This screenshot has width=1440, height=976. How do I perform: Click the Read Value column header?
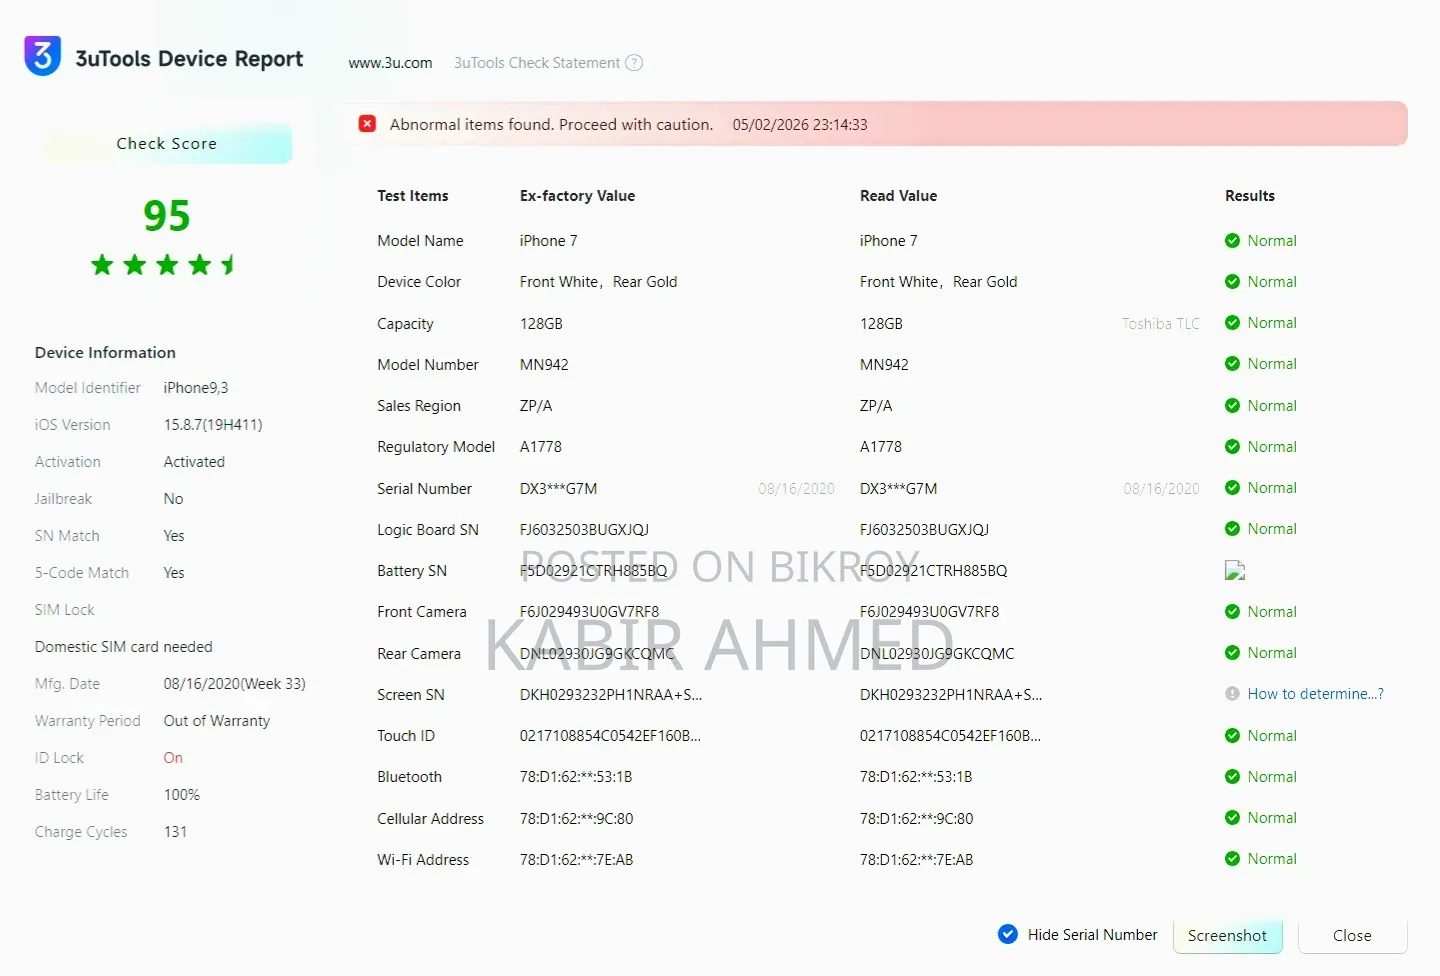click(898, 196)
